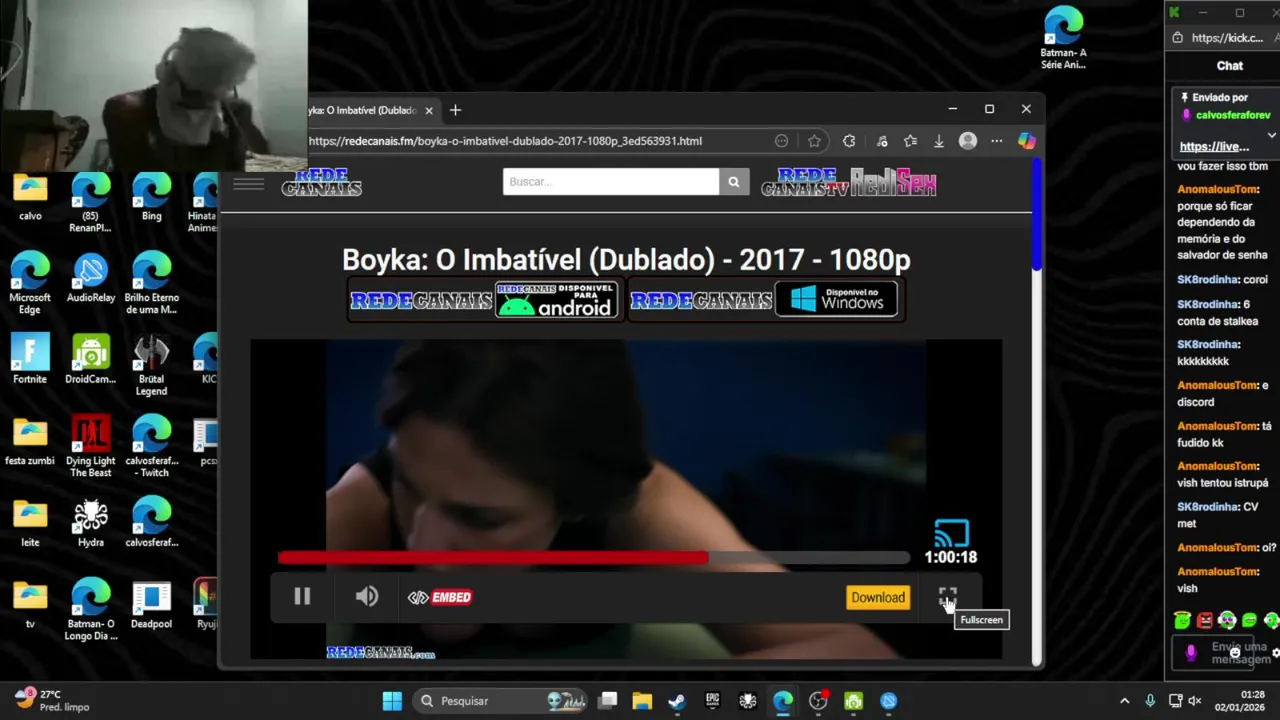This screenshot has width=1280, height=720.
Task: Open Edge profile avatar
Action: (968, 141)
